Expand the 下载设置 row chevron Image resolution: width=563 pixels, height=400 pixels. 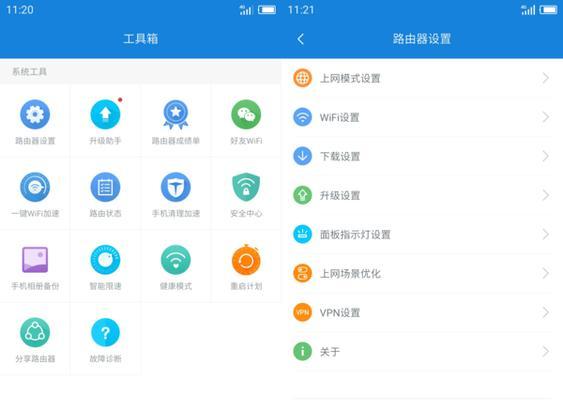(546, 156)
